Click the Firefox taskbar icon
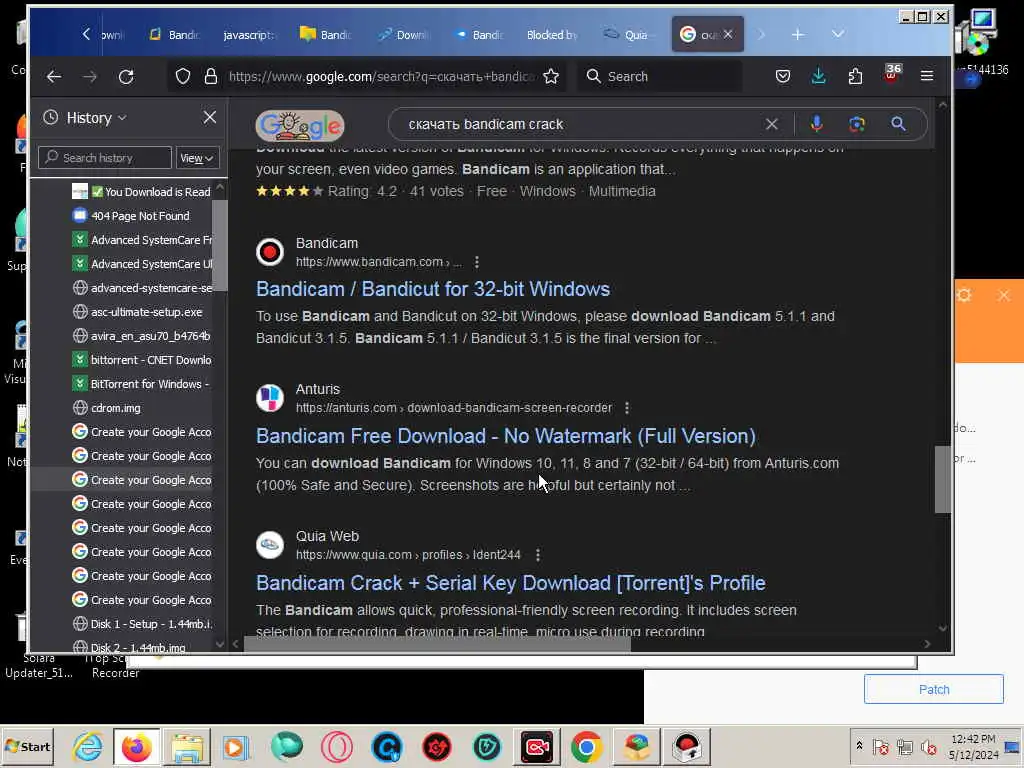 [136, 746]
